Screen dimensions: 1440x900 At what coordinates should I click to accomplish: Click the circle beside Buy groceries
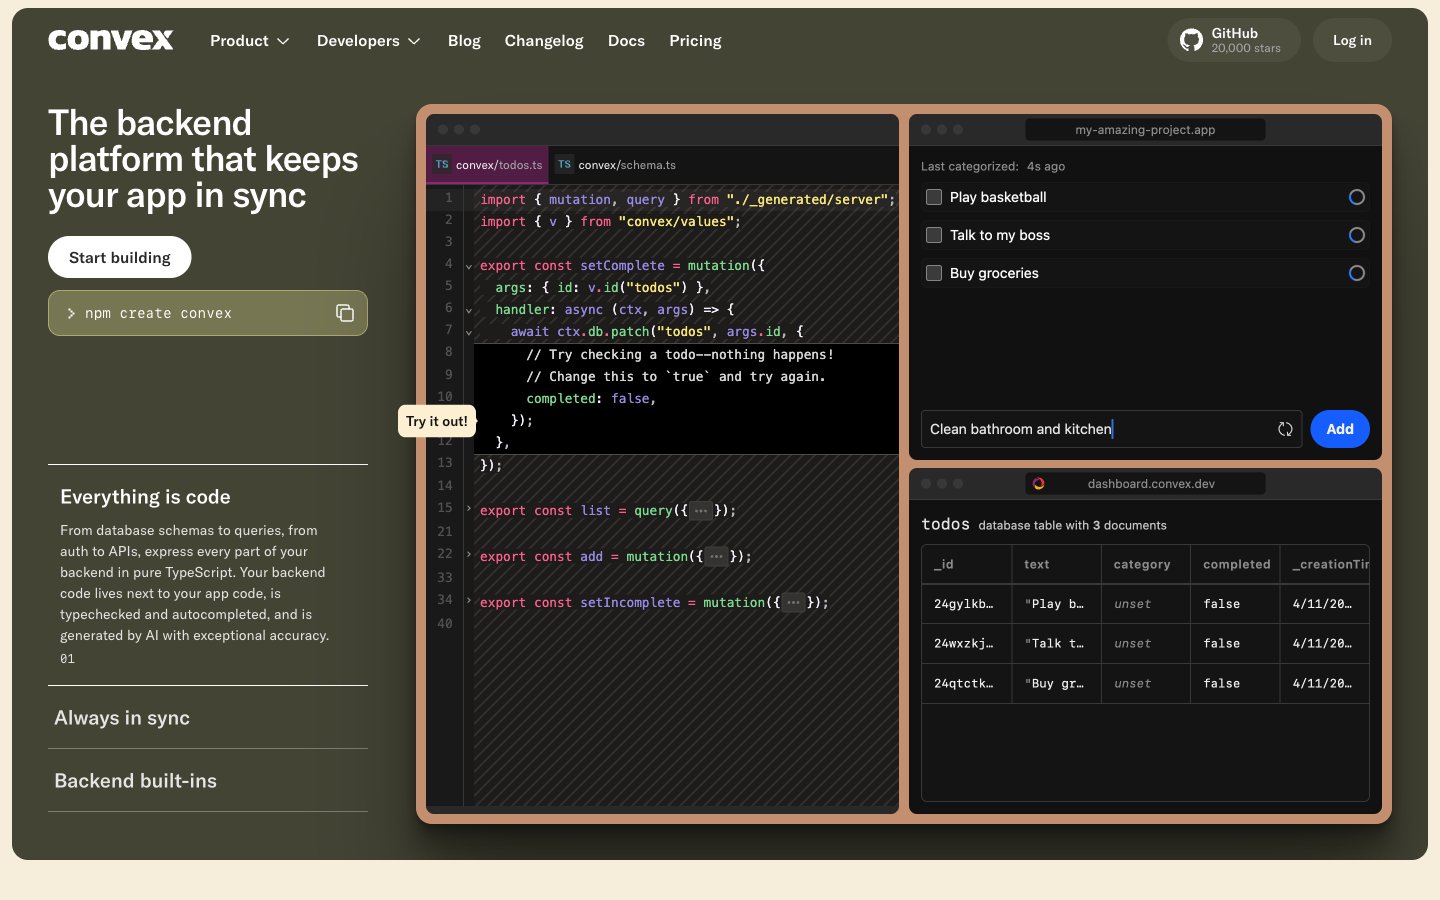1357,273
